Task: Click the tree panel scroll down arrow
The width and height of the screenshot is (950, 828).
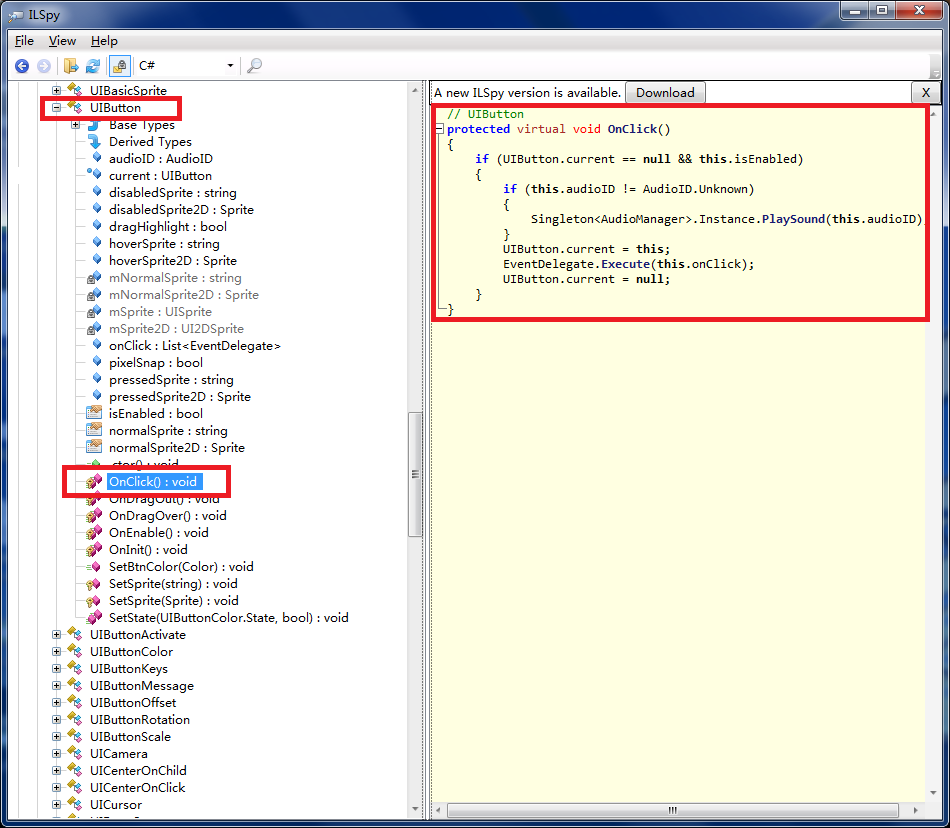Action: (x=415, y=809)
